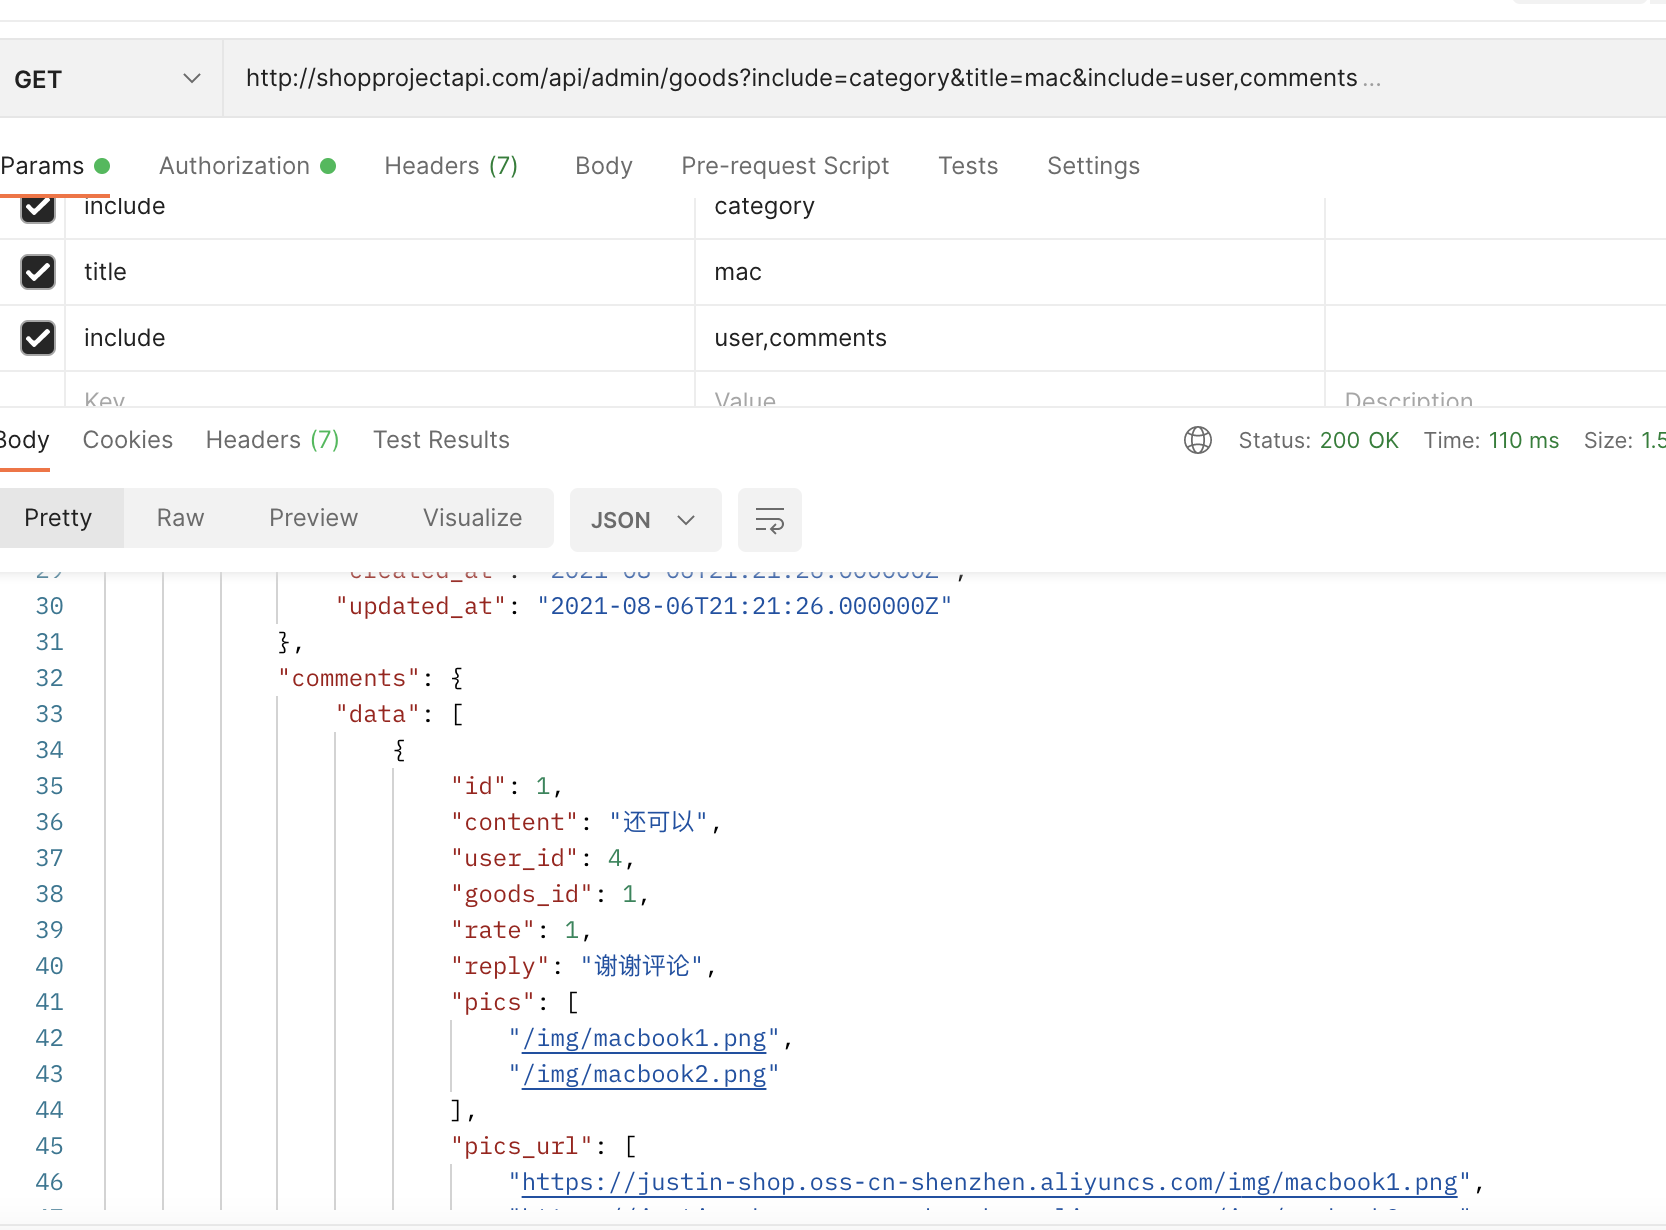Uncheck the include category parameter checkbox
Viewport: 1666px width, 1230px height.
point(38,208)
